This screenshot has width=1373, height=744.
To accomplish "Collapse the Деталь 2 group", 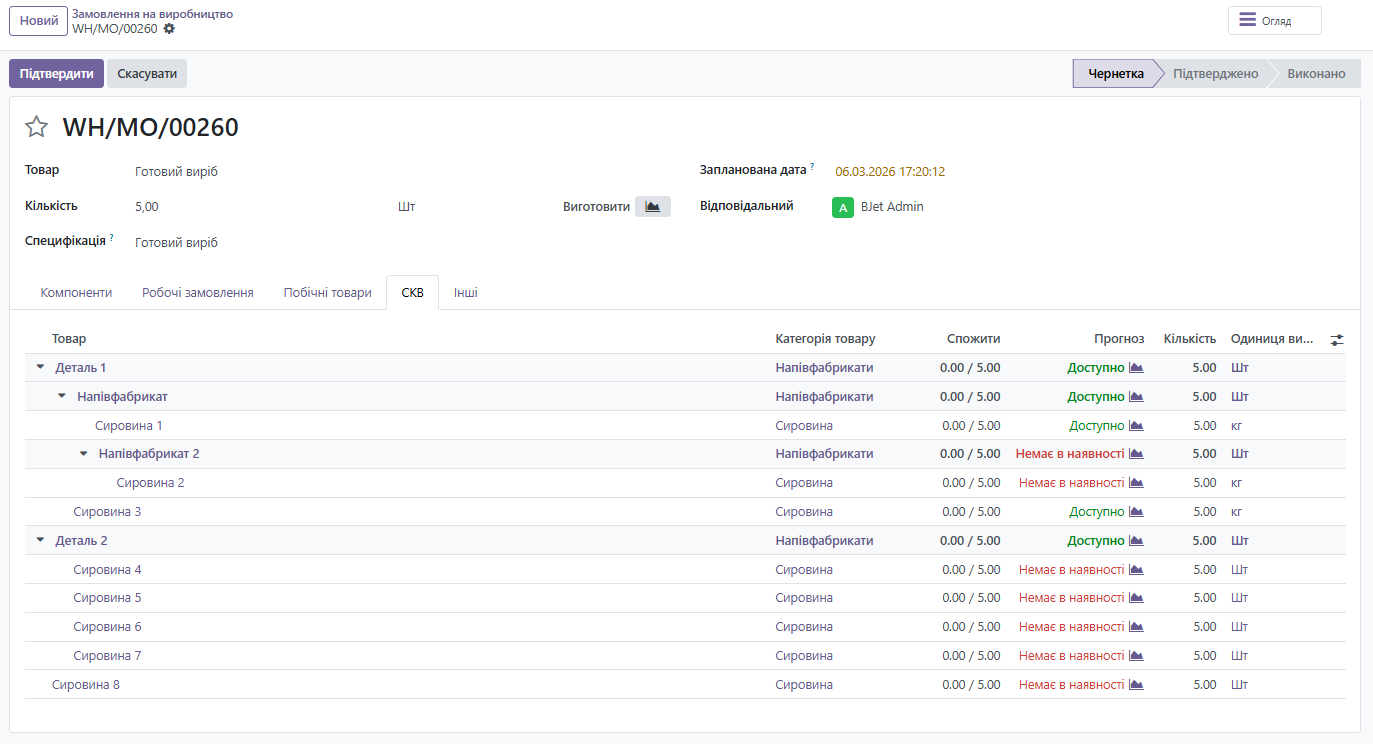I will click(x=41, y=541).
